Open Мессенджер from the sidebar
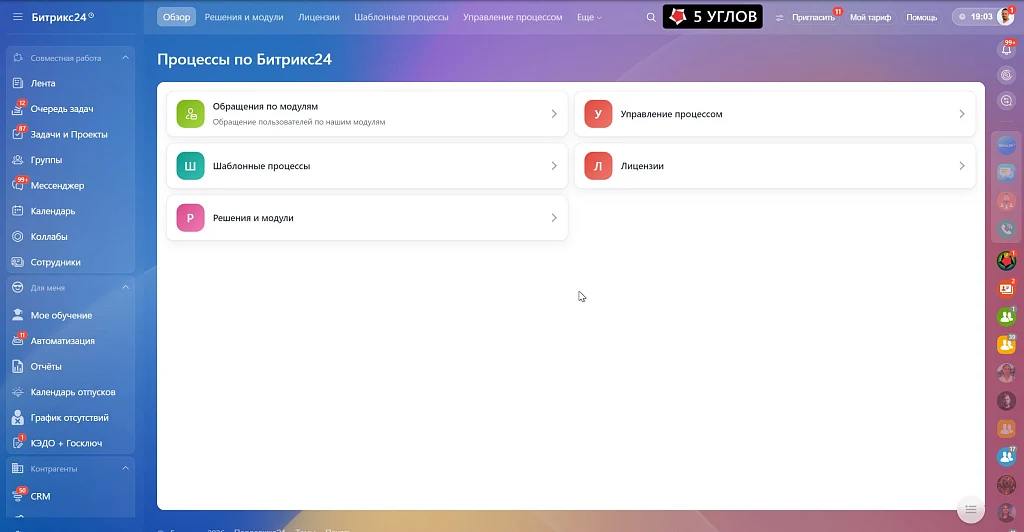The height and width of the screenshot is (532, 1024). pos(57,185)
